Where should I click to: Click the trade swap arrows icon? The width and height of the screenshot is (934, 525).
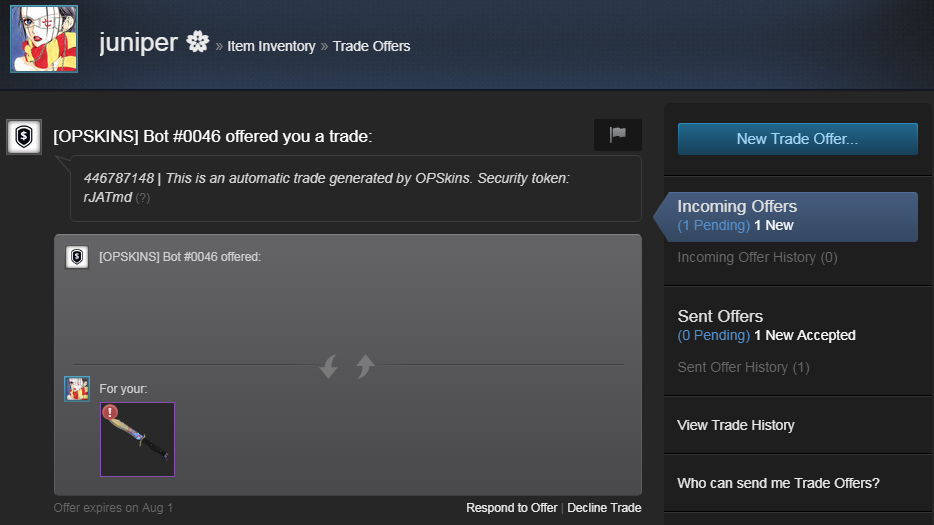tap(346, 366)
